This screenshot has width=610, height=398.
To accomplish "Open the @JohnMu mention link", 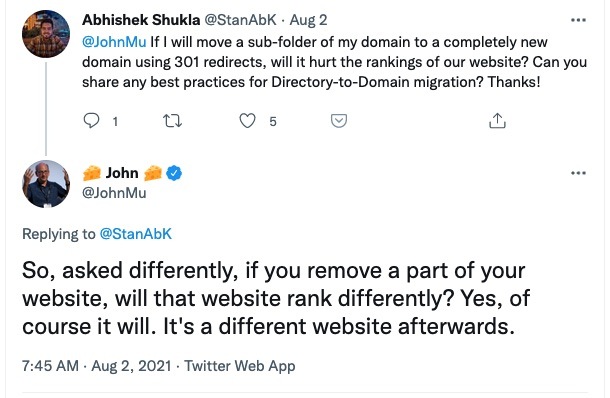I will [x=114, y=42].
